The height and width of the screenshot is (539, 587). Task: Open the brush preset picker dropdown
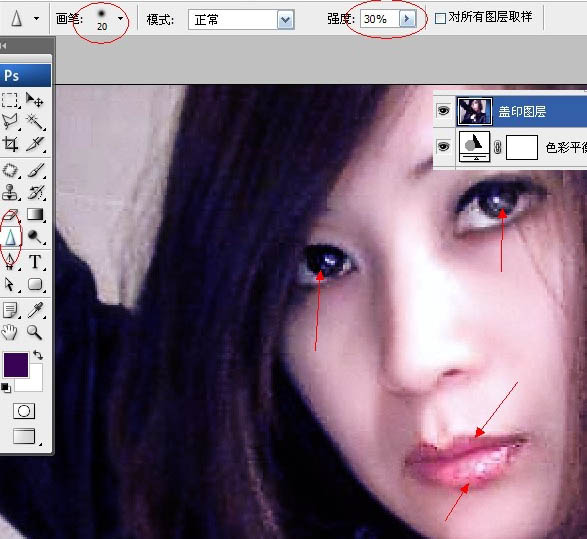point(120,18)
